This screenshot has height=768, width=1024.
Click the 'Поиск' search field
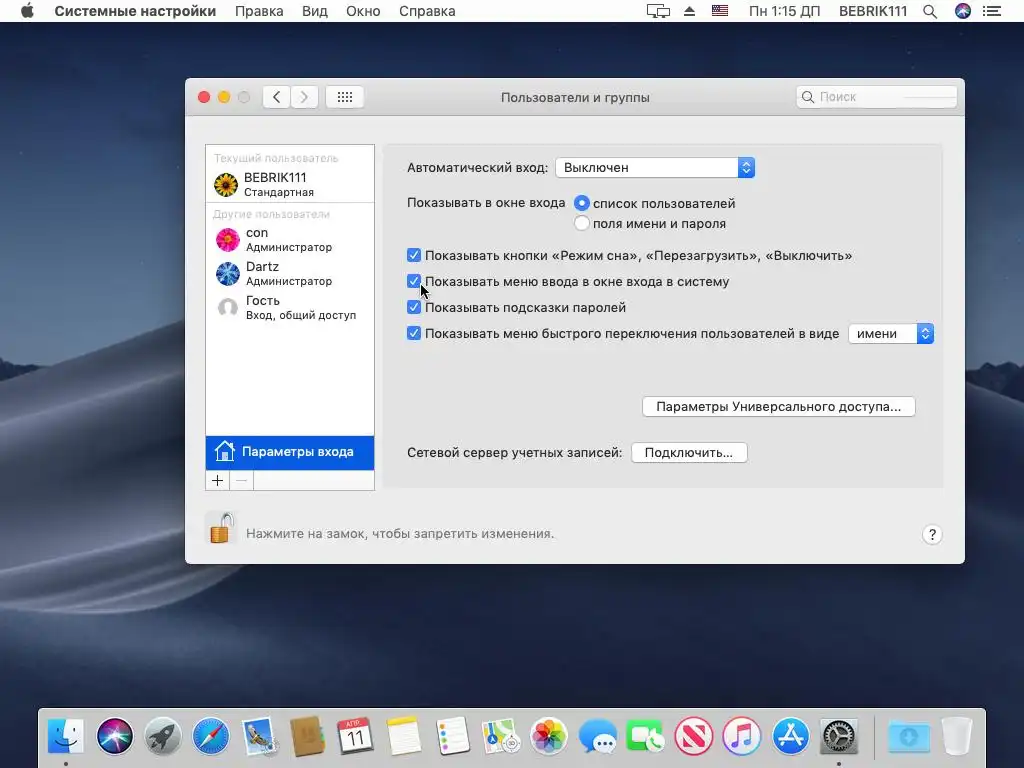tap(876, 97)
